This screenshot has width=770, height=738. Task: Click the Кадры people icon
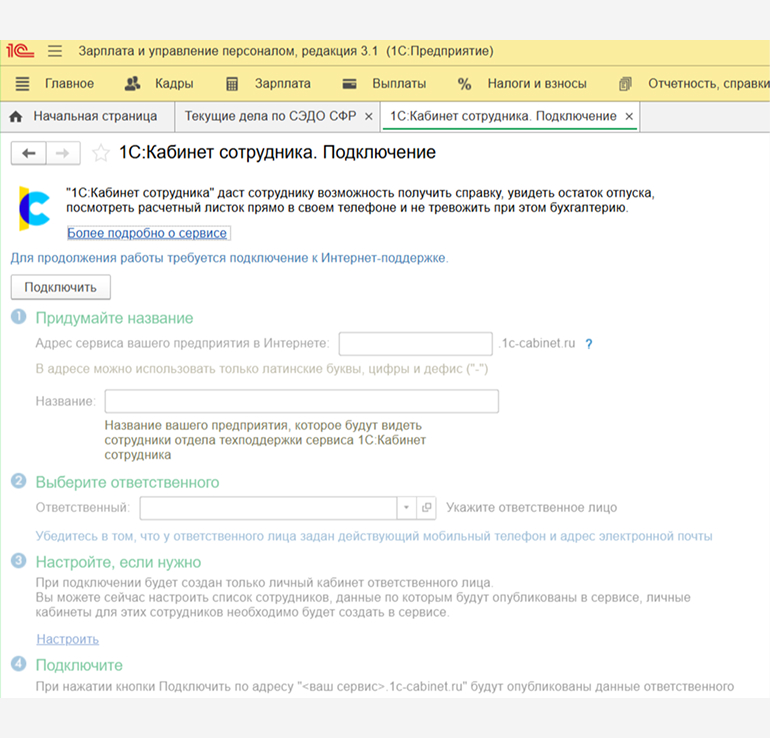coord(133,83)
